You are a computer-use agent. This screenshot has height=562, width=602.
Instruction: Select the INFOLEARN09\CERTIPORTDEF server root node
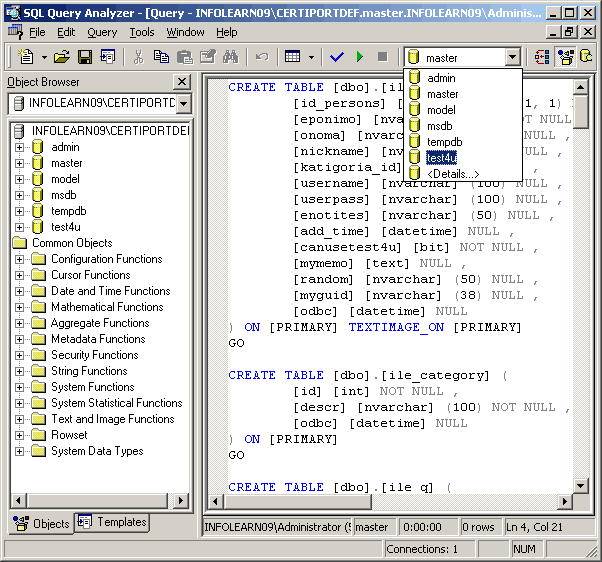tap(111, 131)
